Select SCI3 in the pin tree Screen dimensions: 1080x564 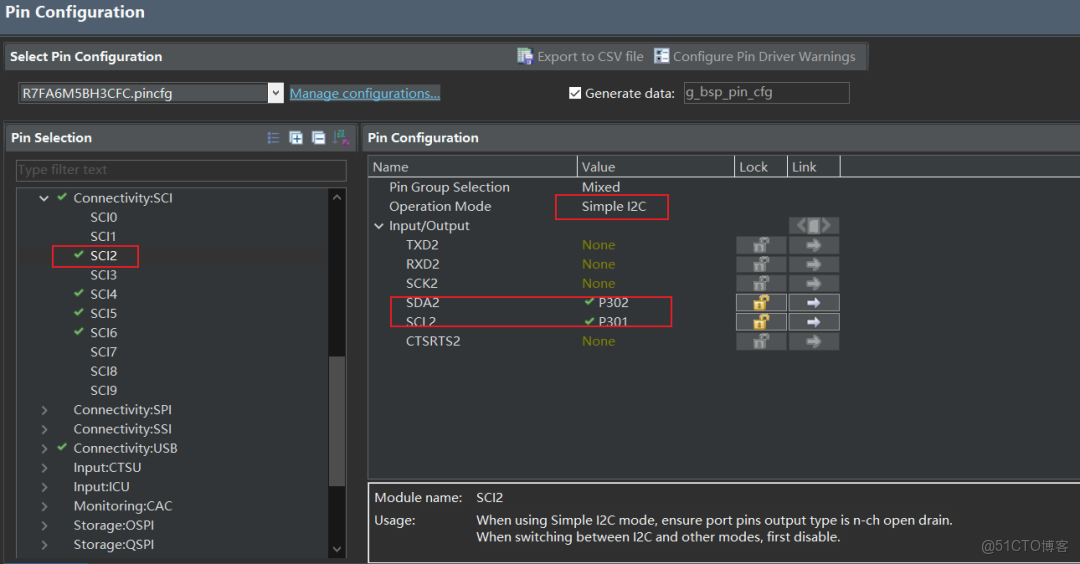pyautogui.click(x=103, y=275)
